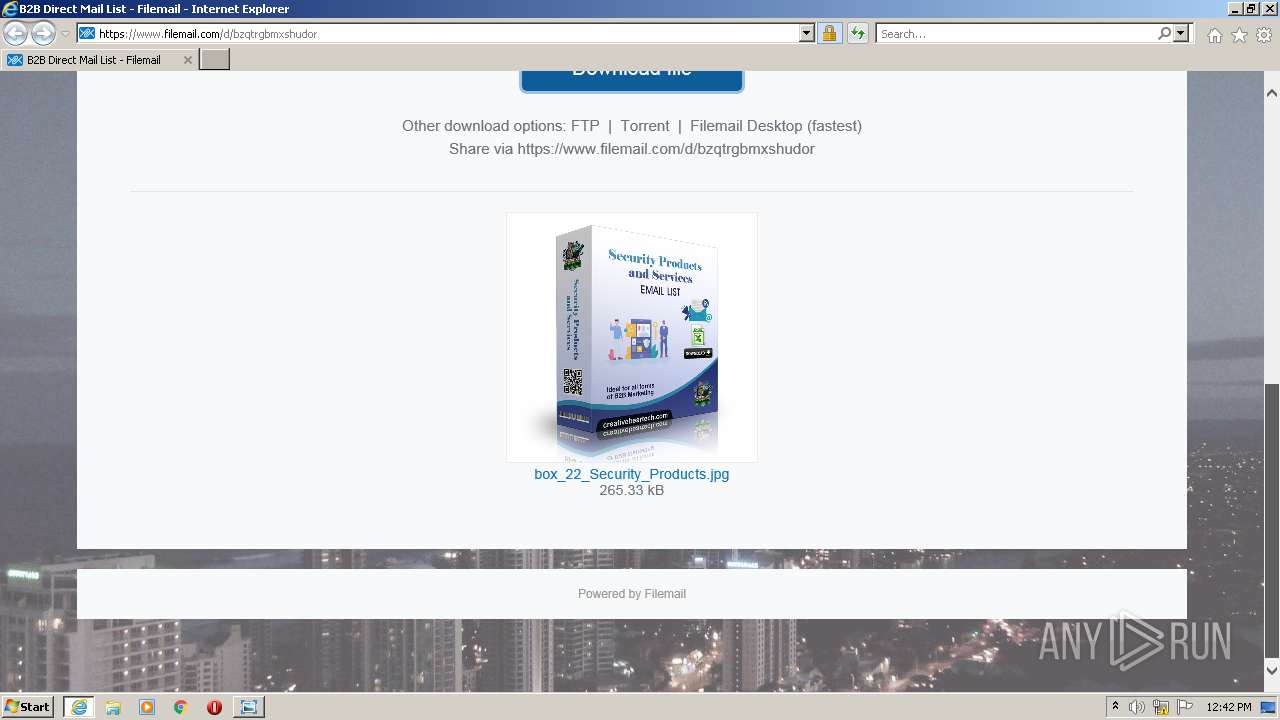This screenshot has width=1280, height=720.
Task: Close the B2B Direct Mail List tab
Action: tap(187, 59)
